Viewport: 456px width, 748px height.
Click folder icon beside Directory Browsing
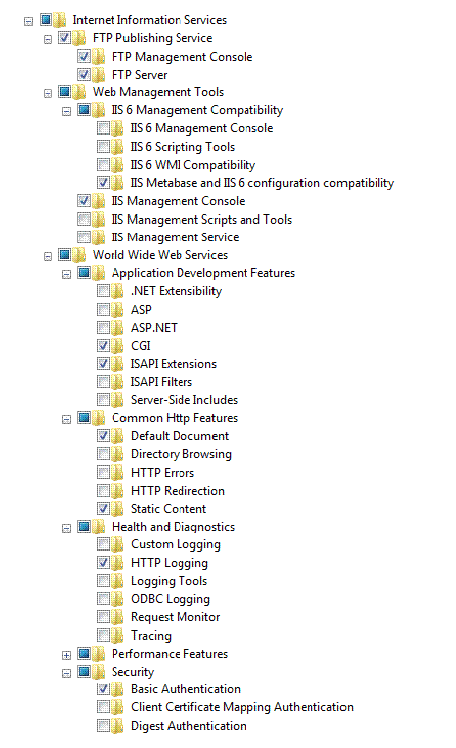tap(117, 454)
